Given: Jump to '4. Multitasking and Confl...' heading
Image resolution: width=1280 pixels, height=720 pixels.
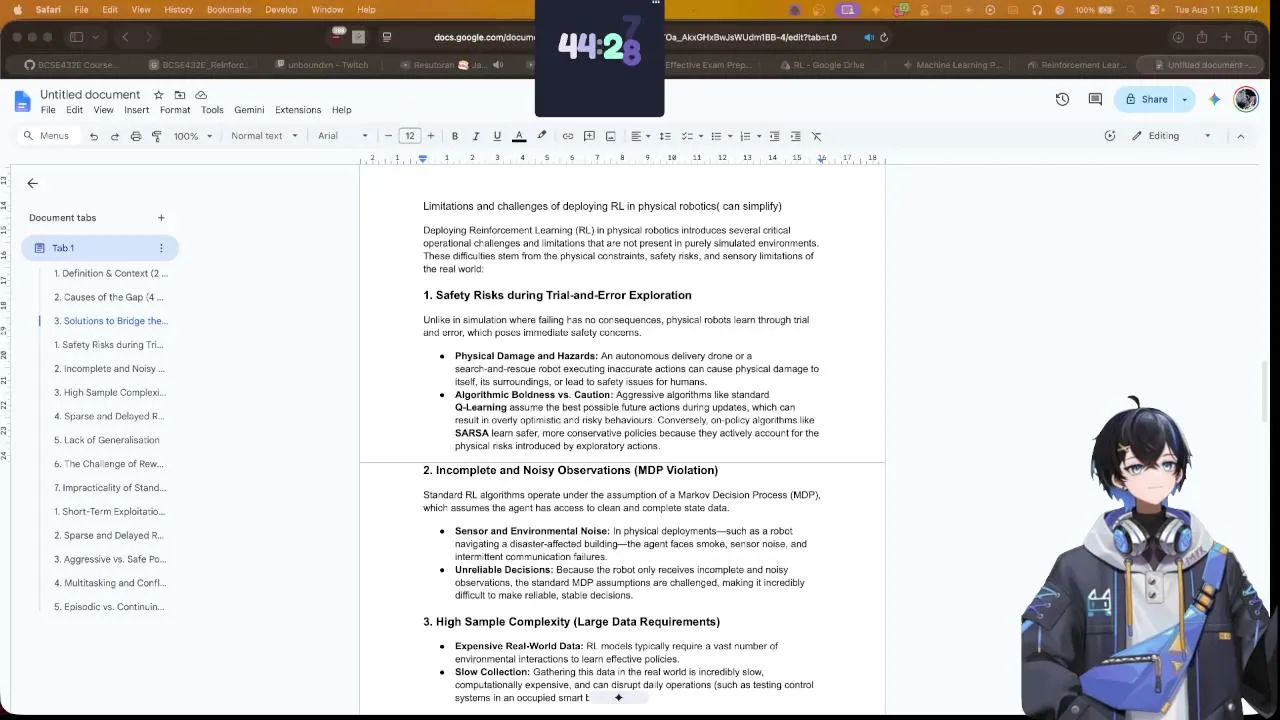Looking at the screenshot, I should [x=110, y=583].
